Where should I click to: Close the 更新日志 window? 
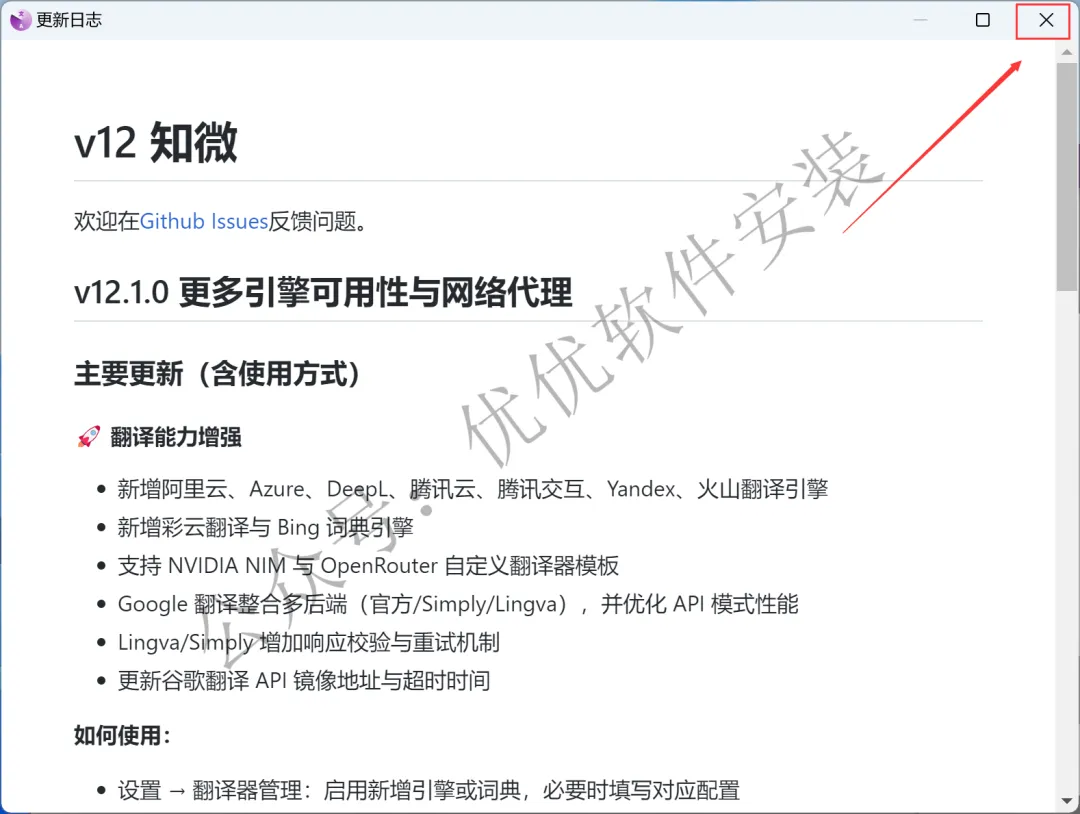tap(1046, 20)
